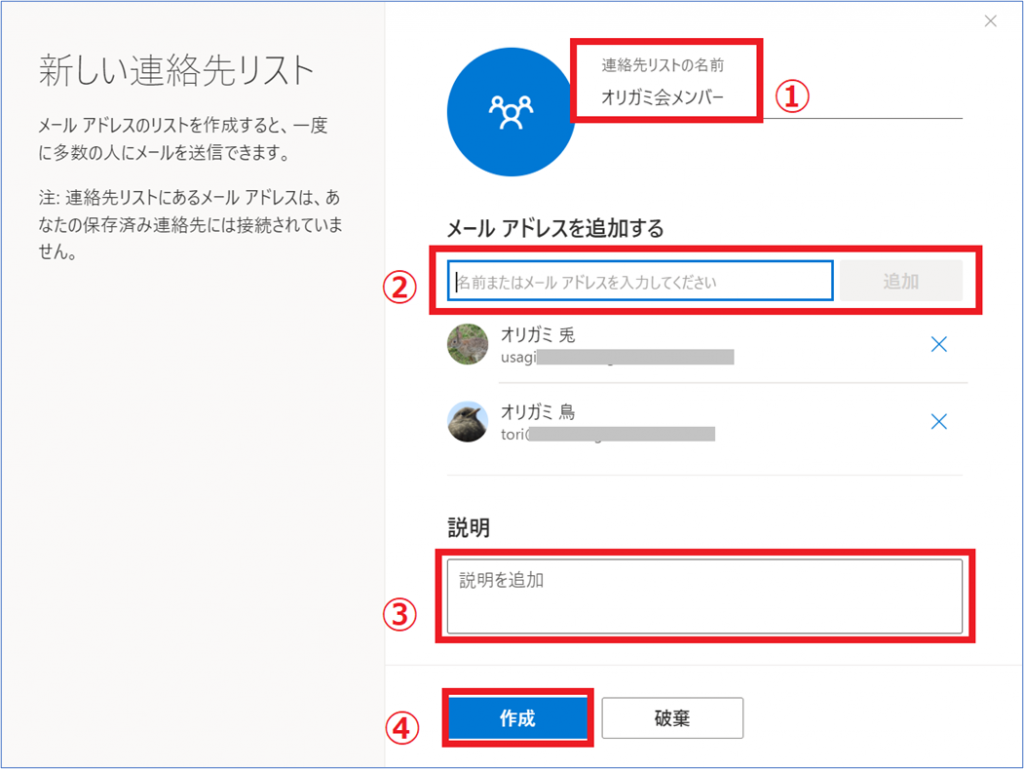1024x769 pixels.
Task: Edit the contact list name オリガミ会メンバー
Action: (662, 98)
